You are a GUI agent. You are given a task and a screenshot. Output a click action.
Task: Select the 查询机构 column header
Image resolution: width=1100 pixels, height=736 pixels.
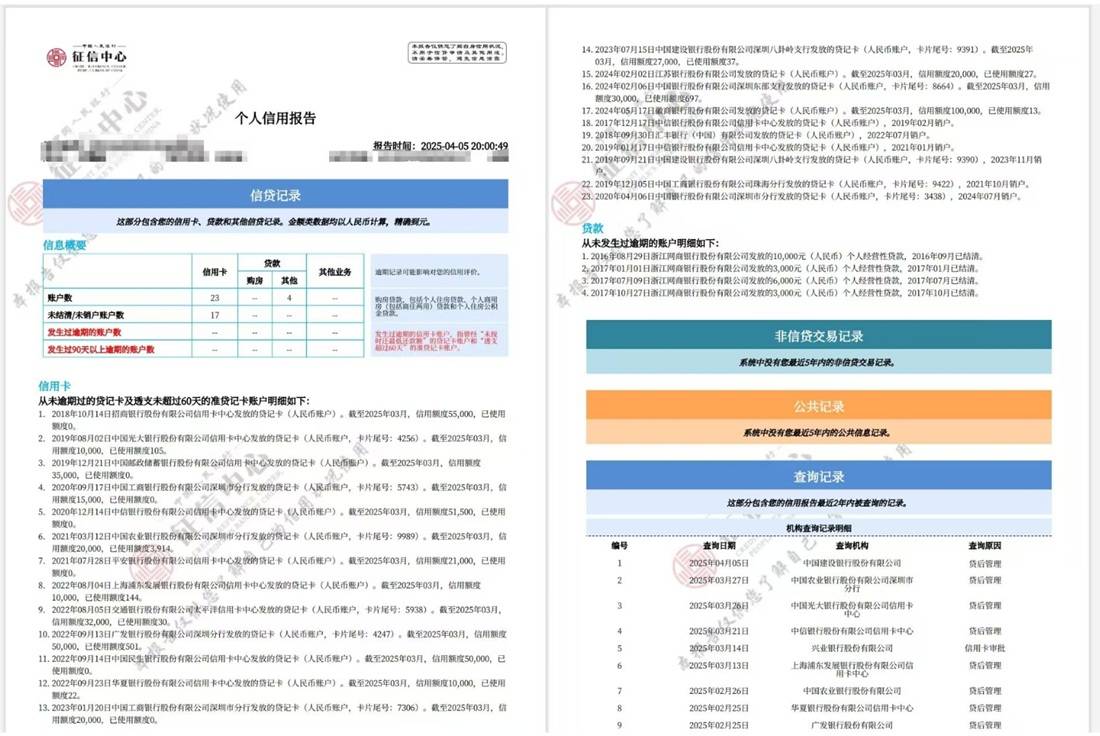pos(852,545)
